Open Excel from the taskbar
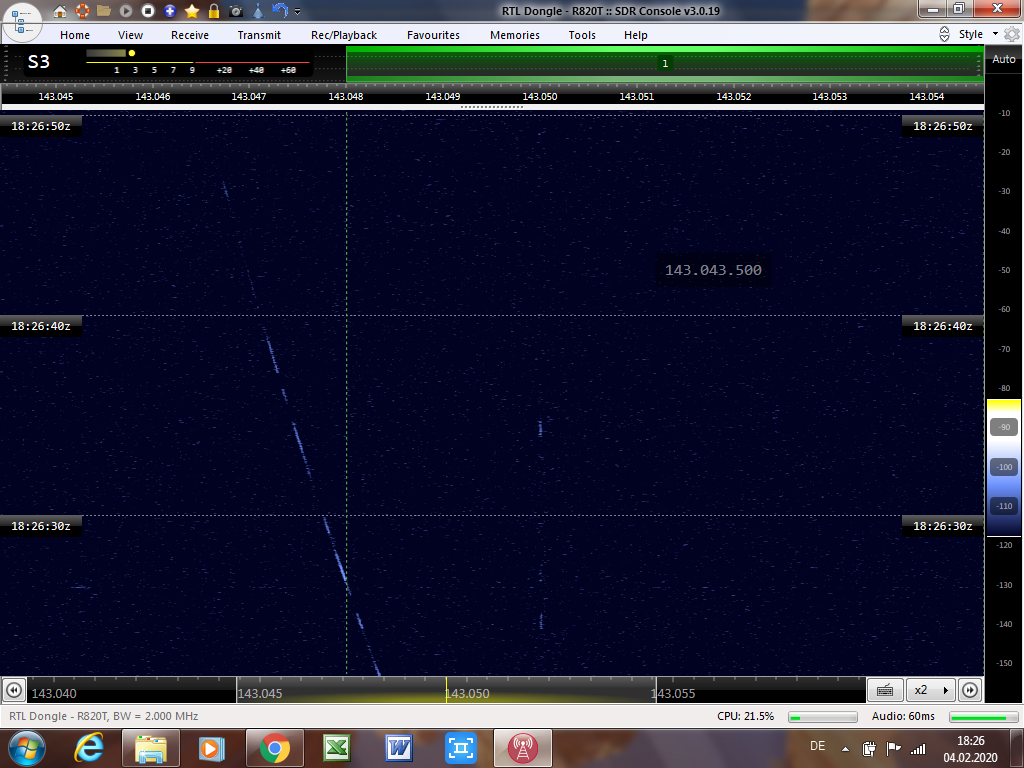The height and width of the screenshot is (768, 1024). (x=337, y=748)
